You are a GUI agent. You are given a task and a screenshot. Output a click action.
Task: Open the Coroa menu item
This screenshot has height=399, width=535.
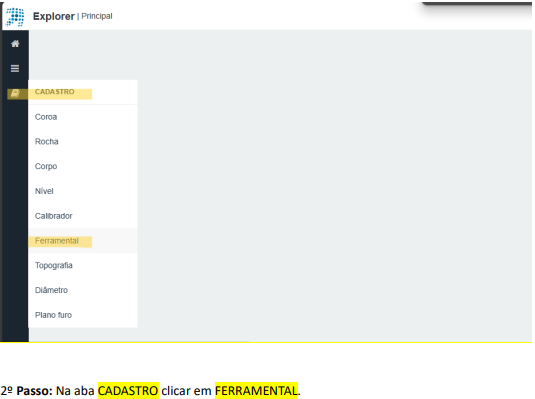(x=46, y=117)
